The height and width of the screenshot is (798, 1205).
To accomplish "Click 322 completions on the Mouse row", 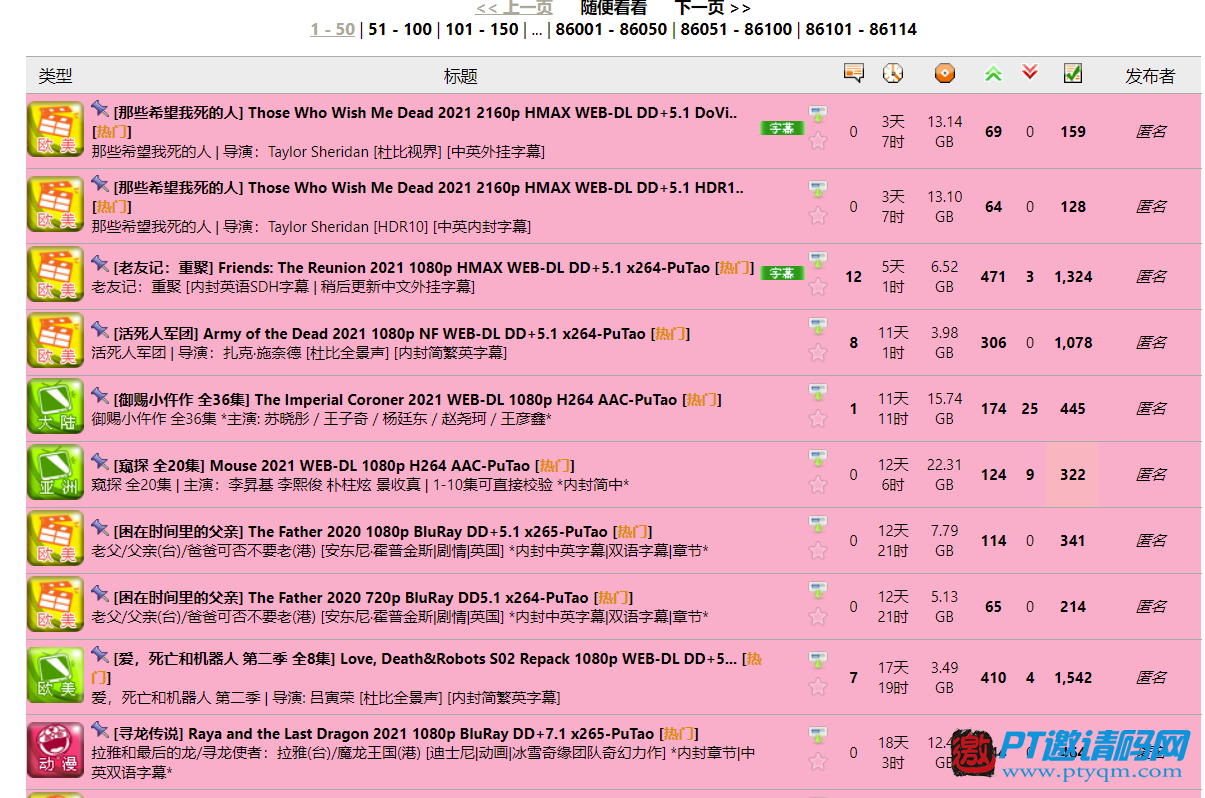I will (1073, 475).
